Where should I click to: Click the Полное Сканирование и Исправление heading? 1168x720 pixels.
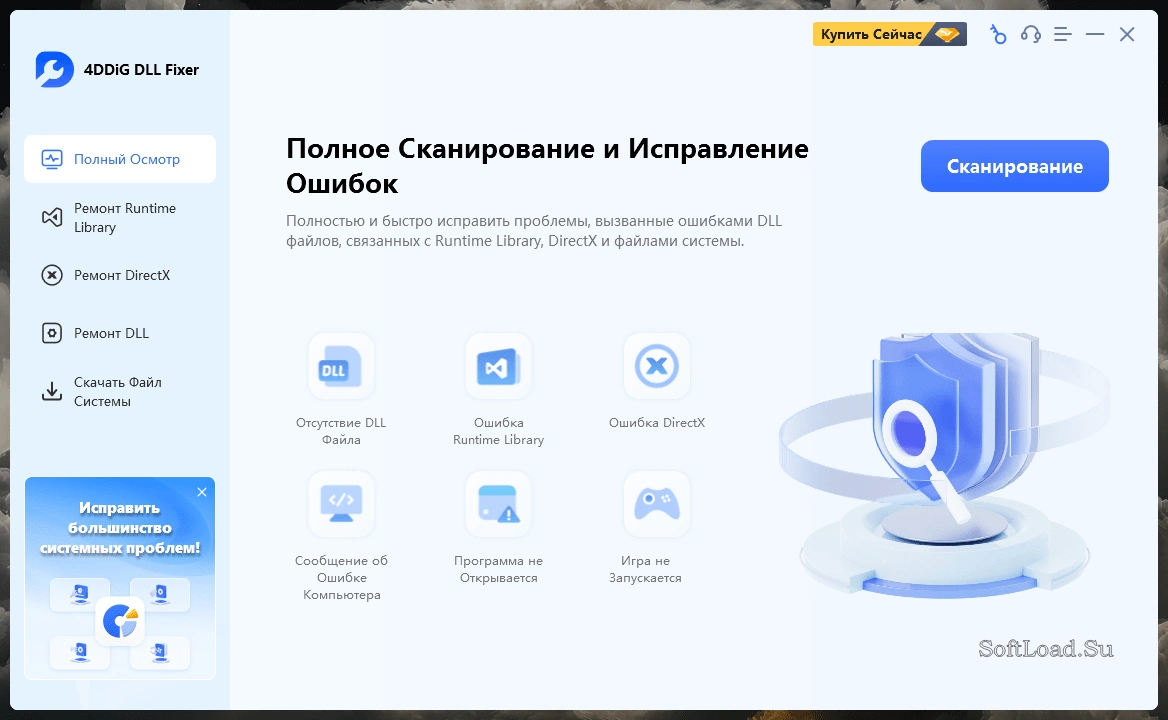click(548, 165)
